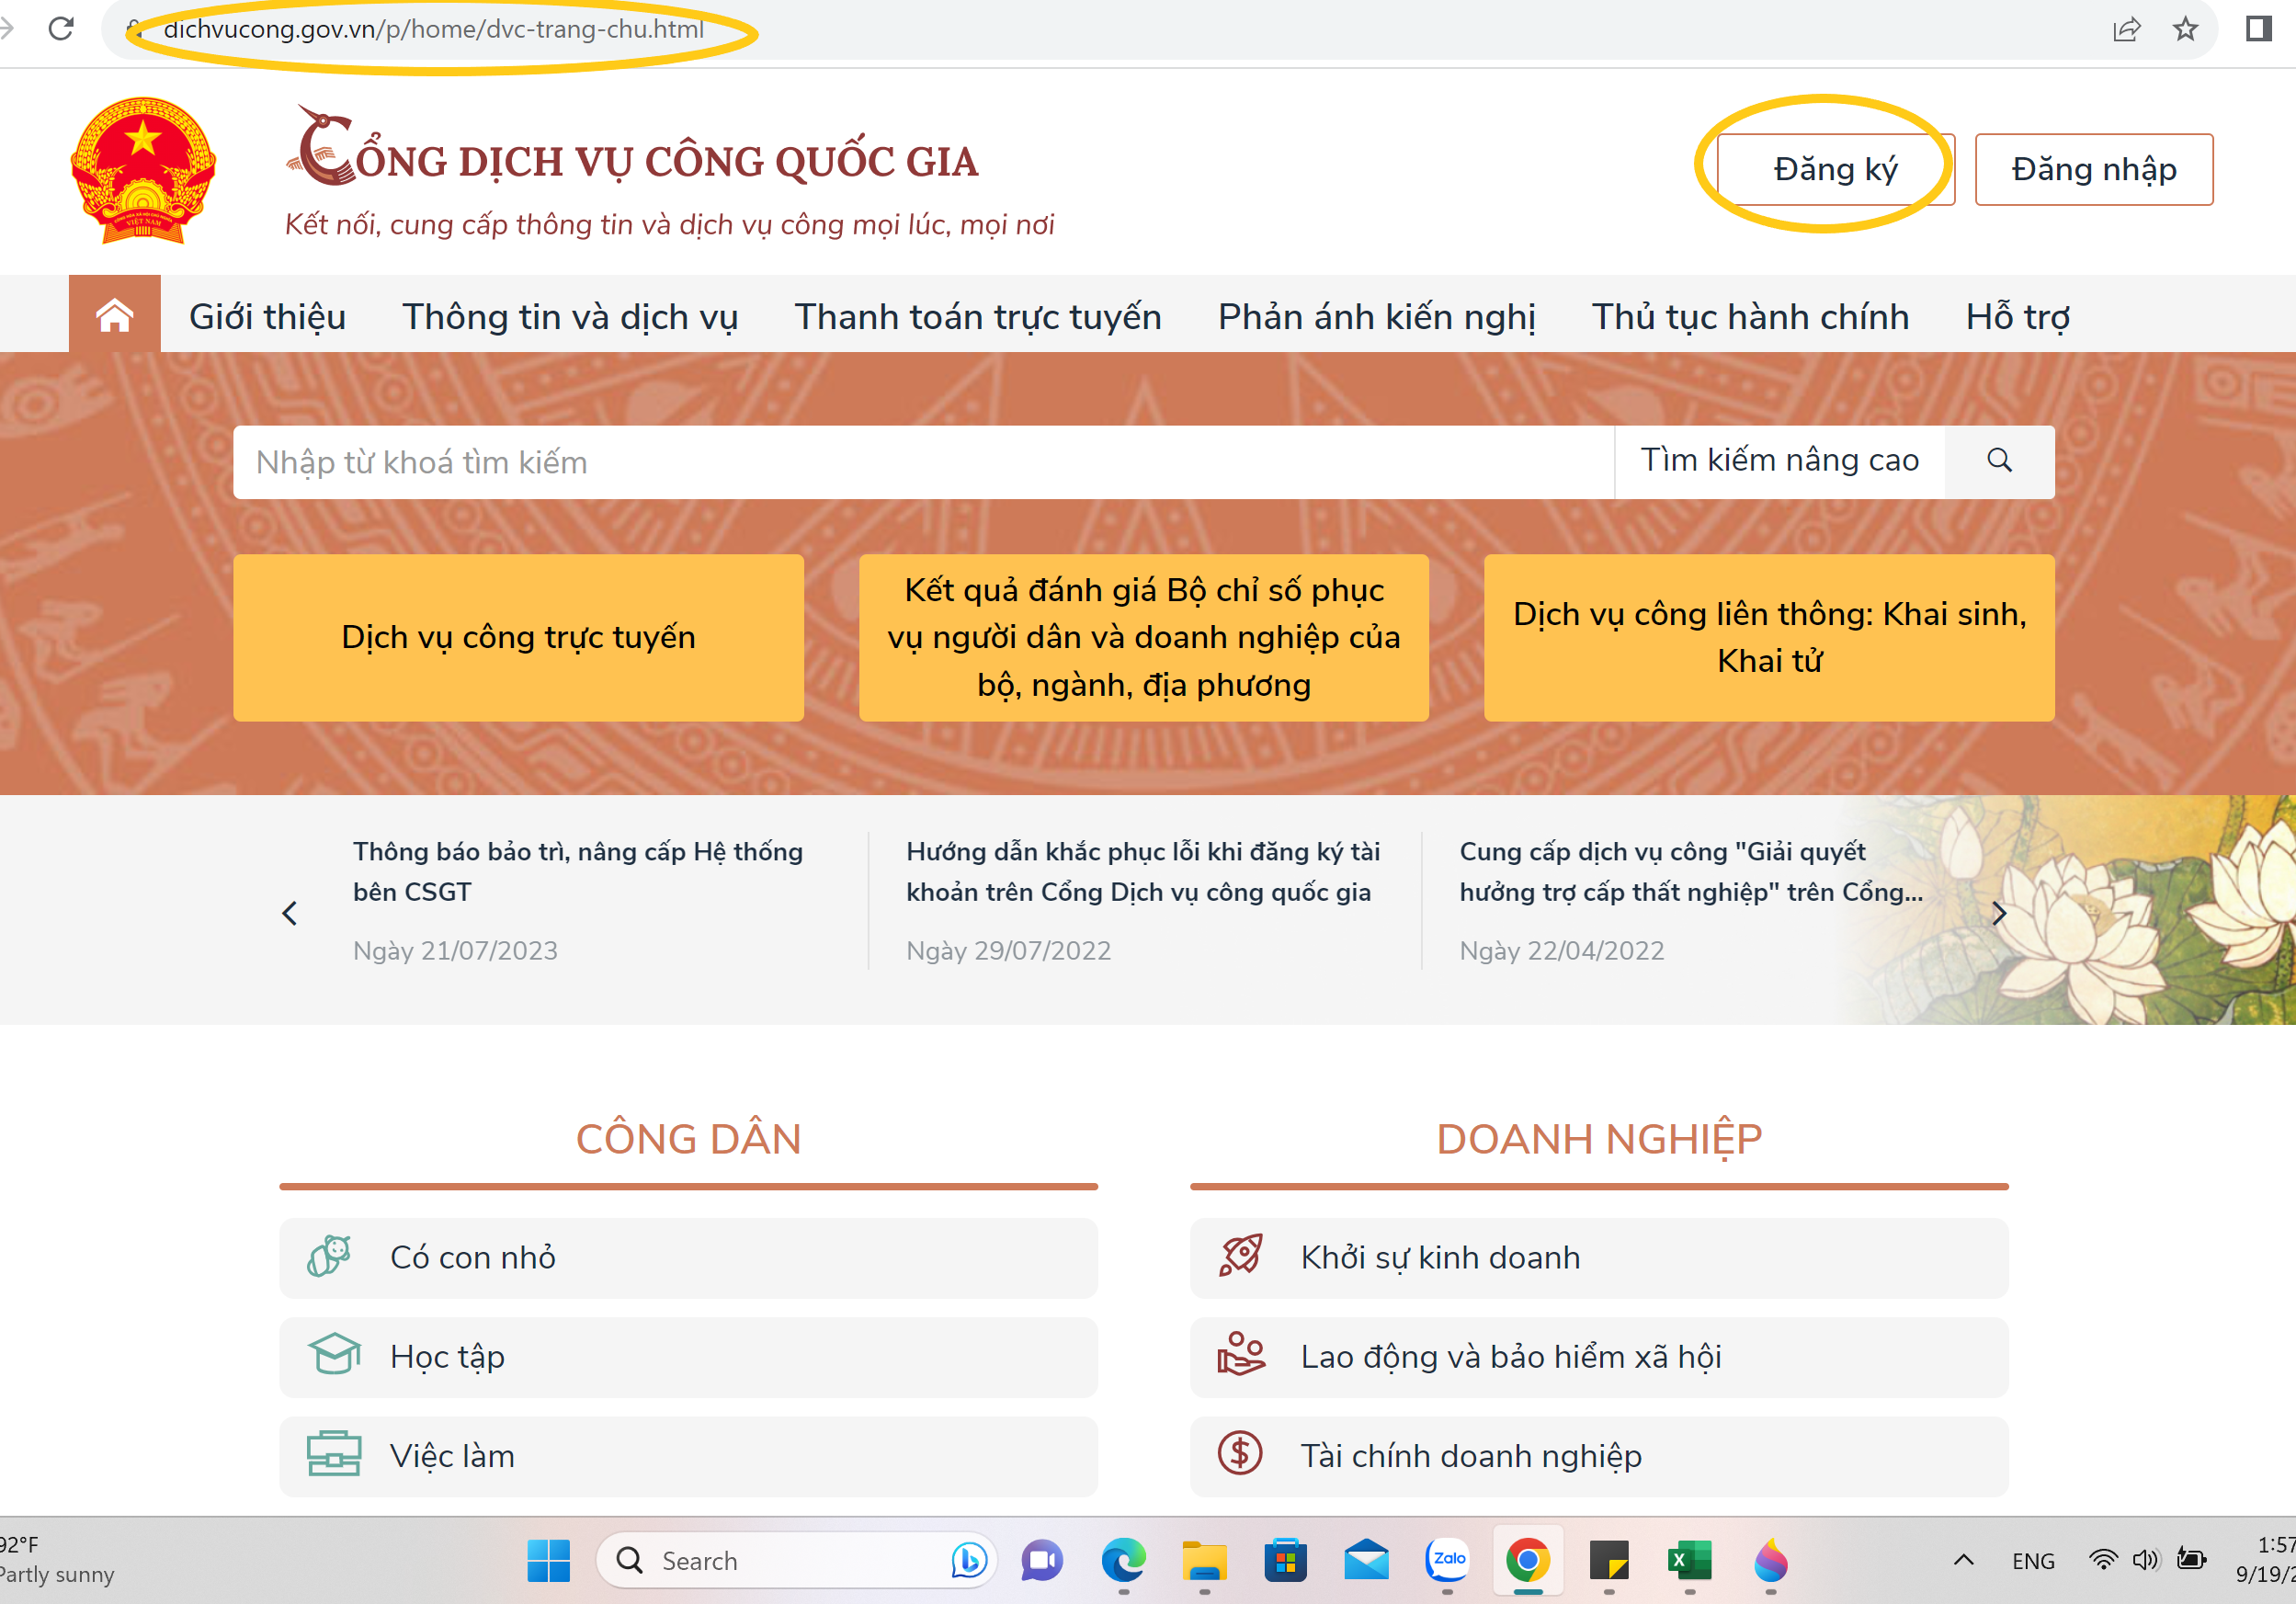Bookmark this page with star icon
Screen dimensions: 2296x1604
coord(2185,29)
